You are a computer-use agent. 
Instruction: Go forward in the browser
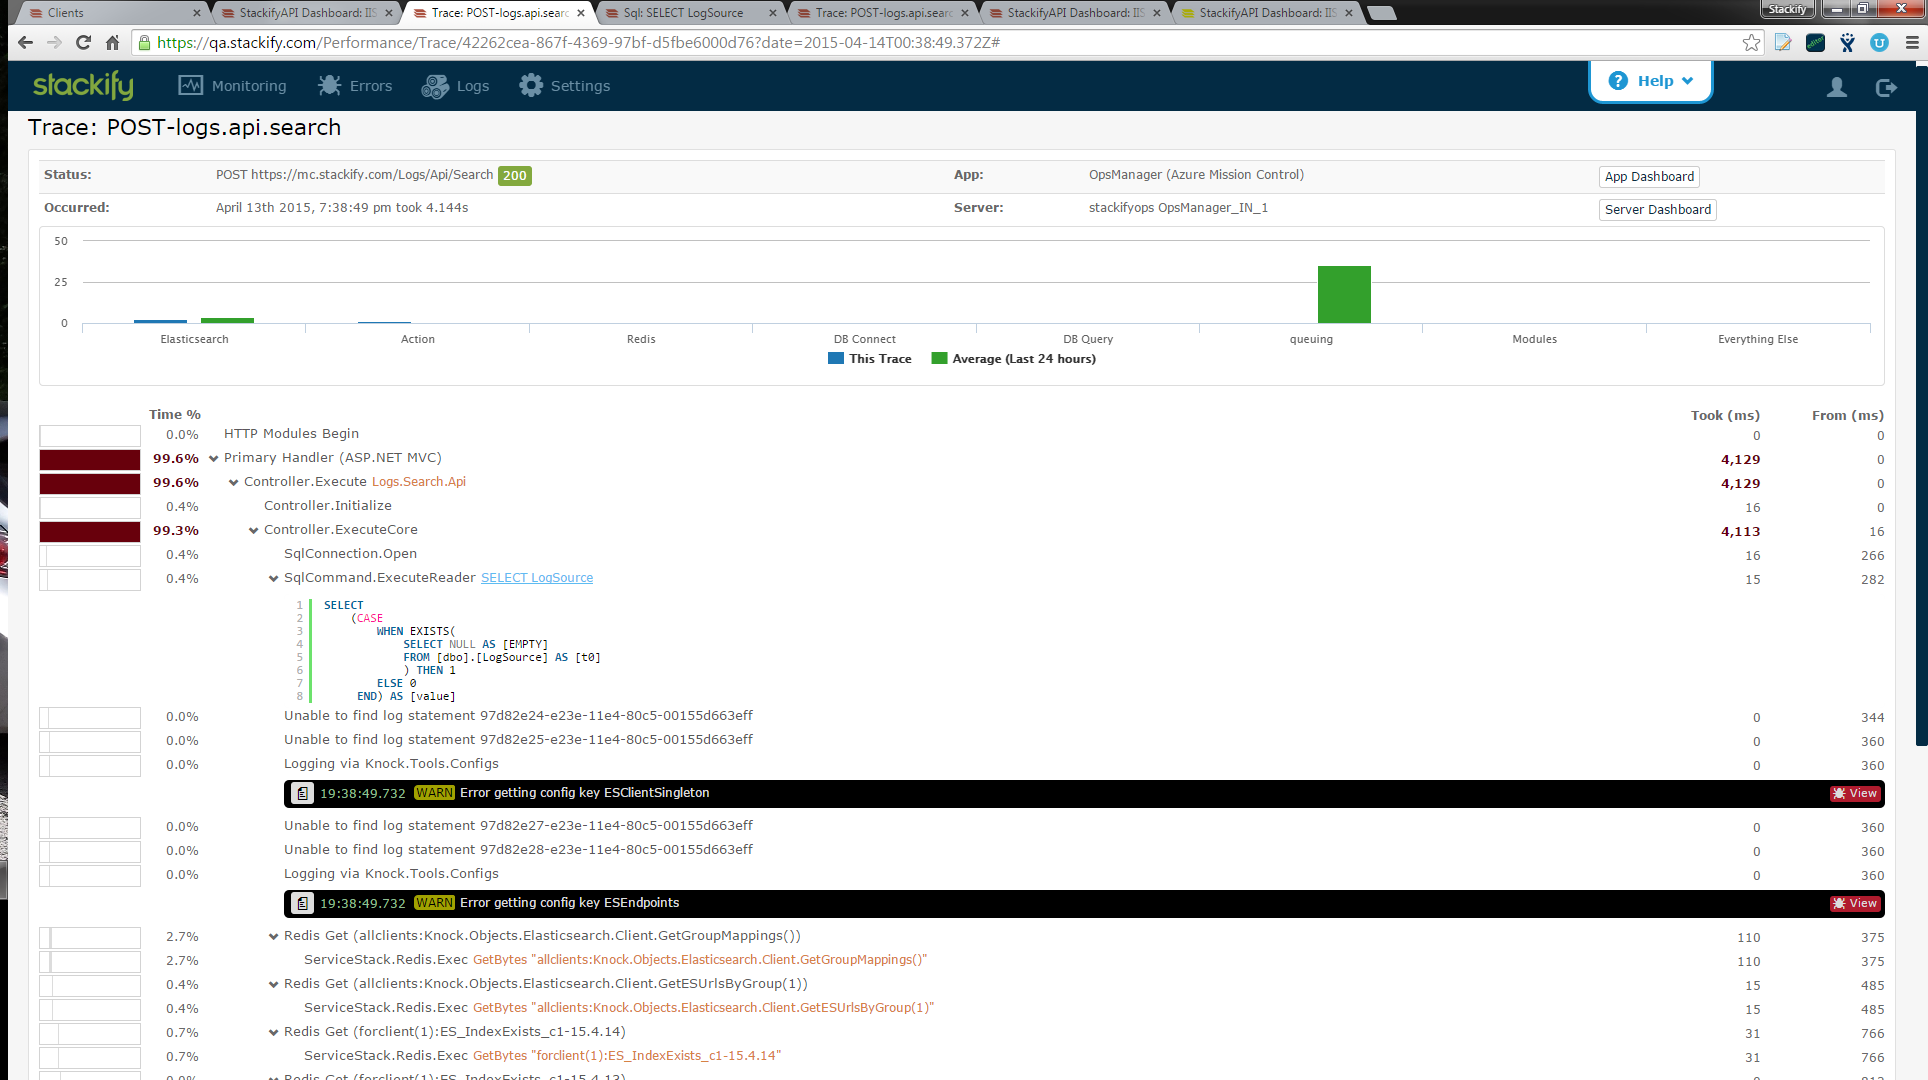tap(55, 42)
